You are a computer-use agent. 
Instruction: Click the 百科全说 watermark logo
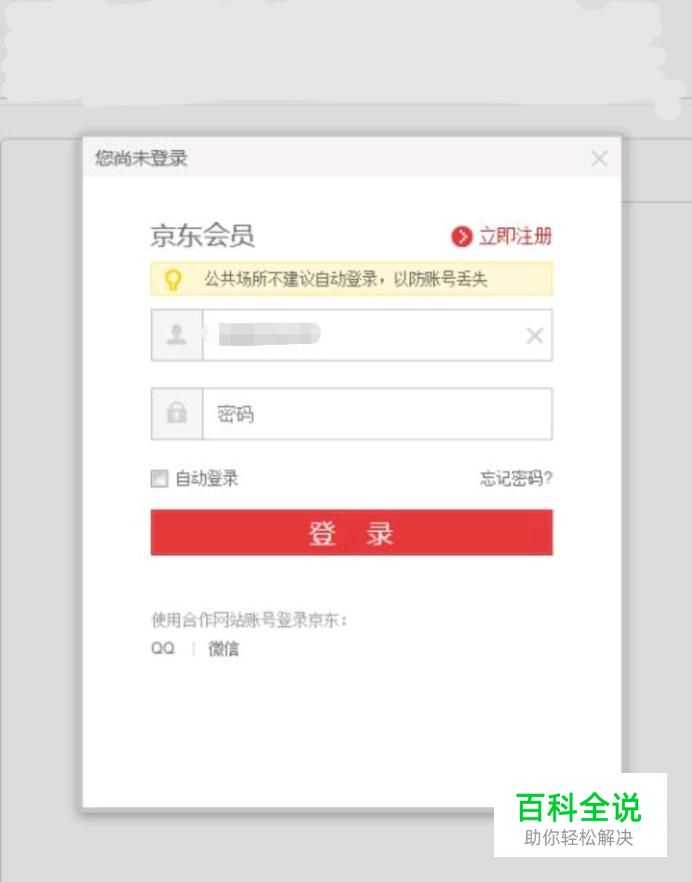[579, 808]
